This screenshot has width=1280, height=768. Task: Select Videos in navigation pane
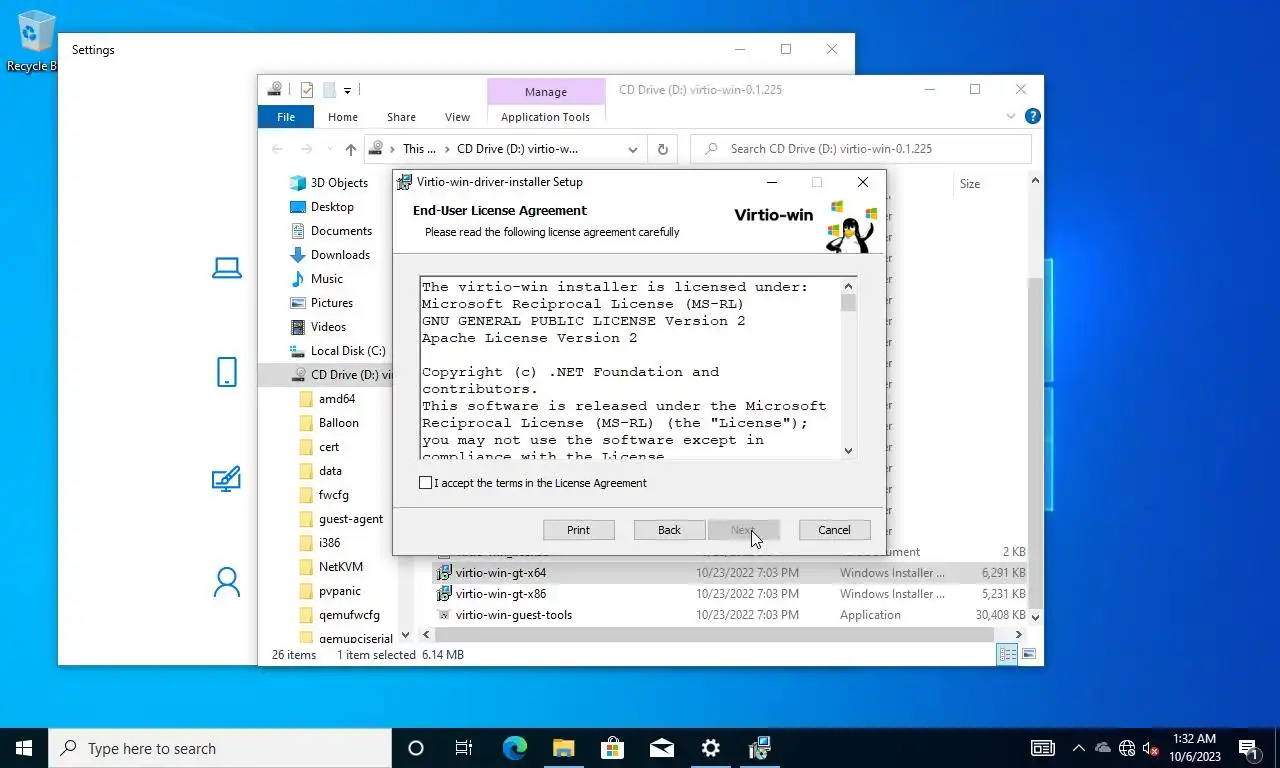click(328, 327)
